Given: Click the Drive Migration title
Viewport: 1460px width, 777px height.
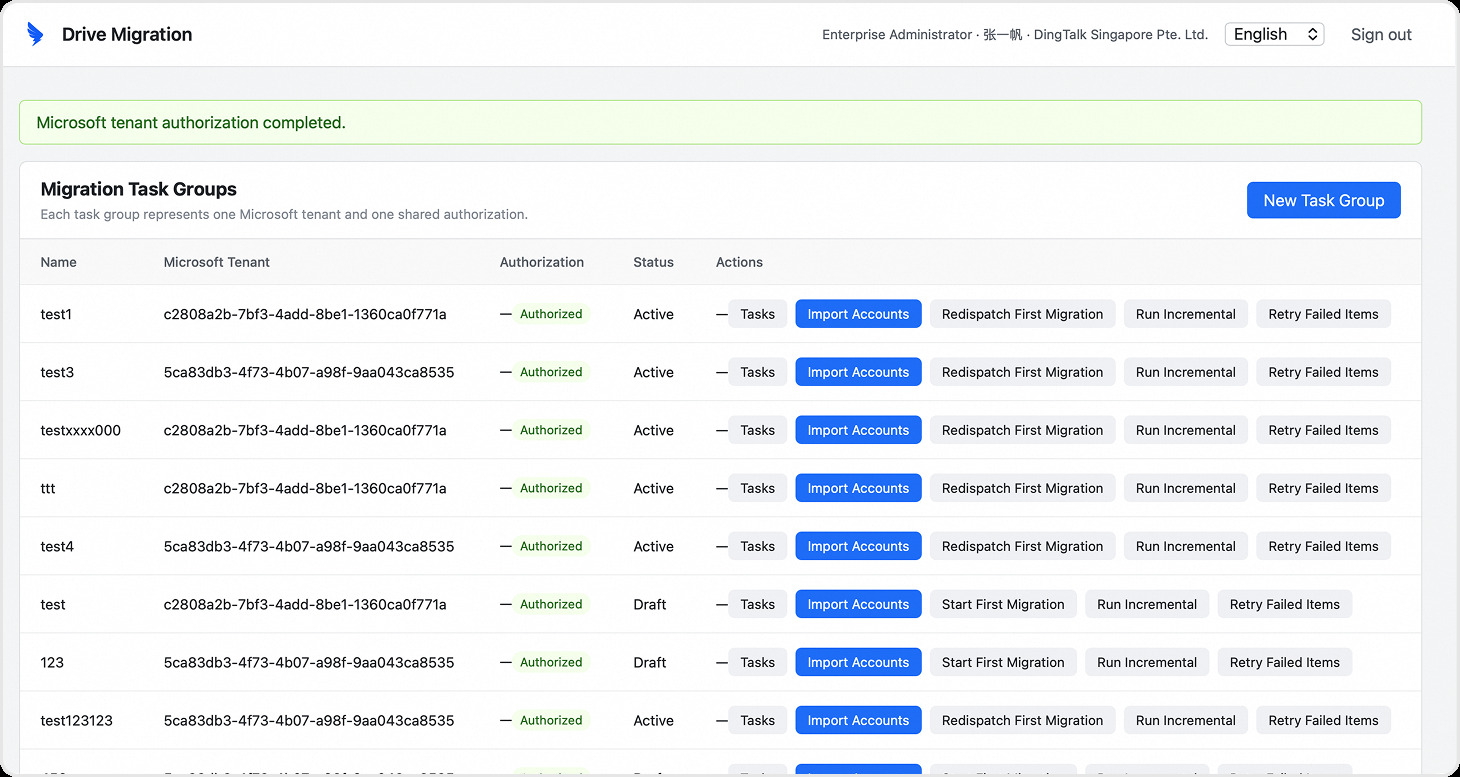Looking at the screenshot, I should (127, 34).
